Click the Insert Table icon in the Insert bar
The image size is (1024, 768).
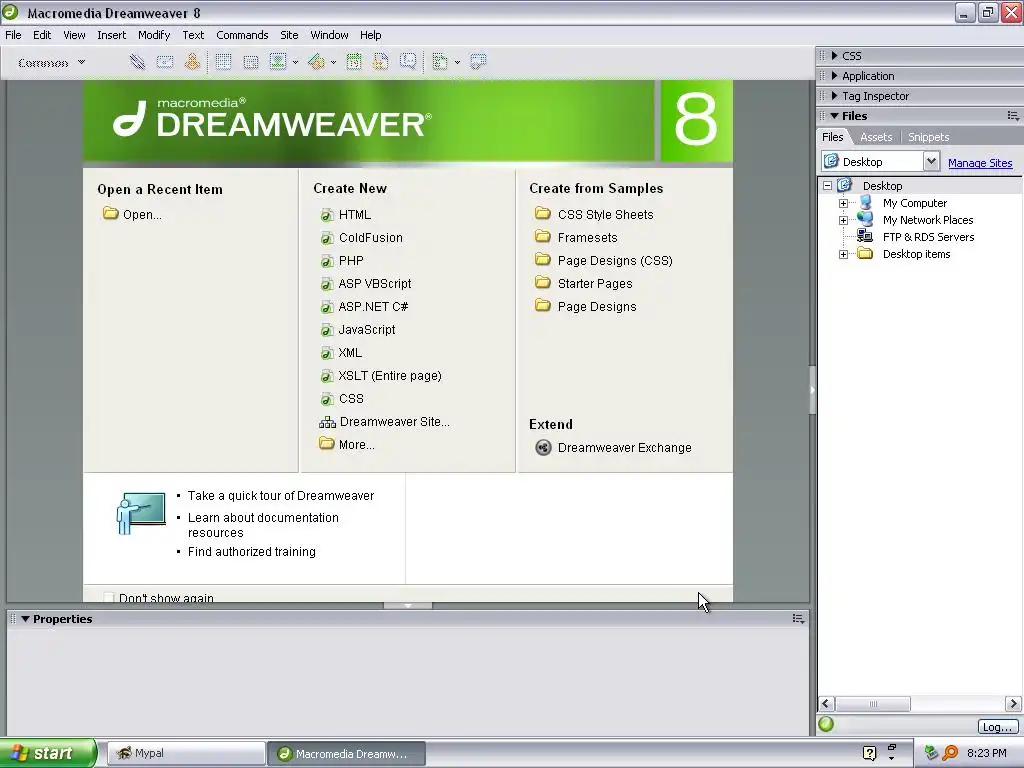click(223, 62)
